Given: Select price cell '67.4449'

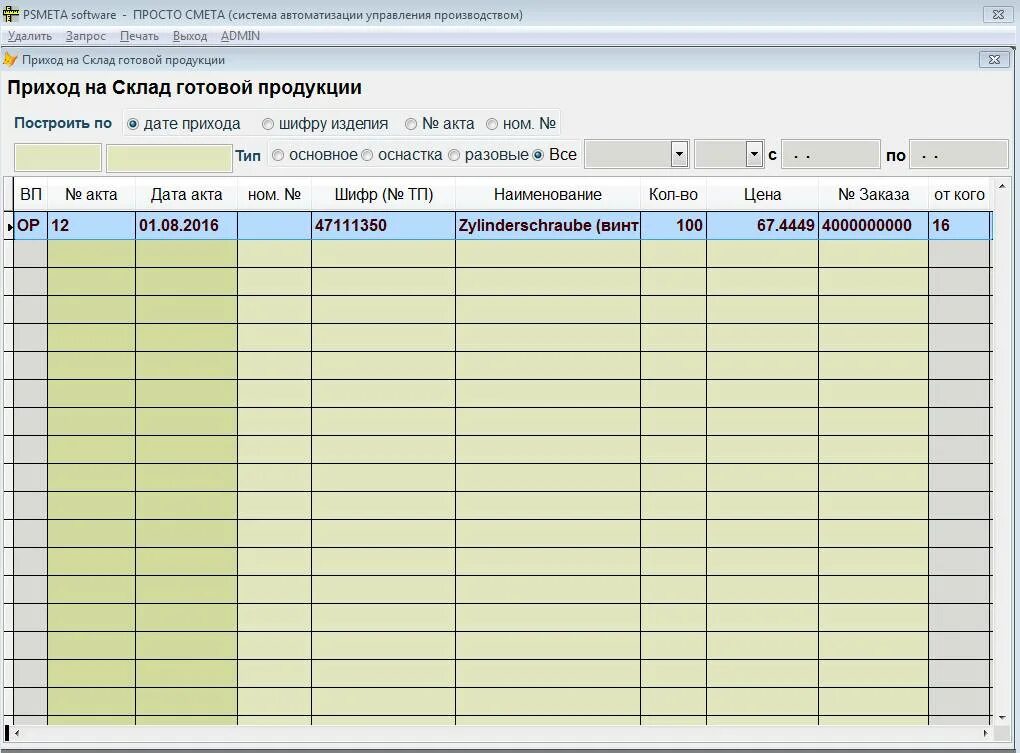Looking at the screenshot, I should [x=762, y=226].
